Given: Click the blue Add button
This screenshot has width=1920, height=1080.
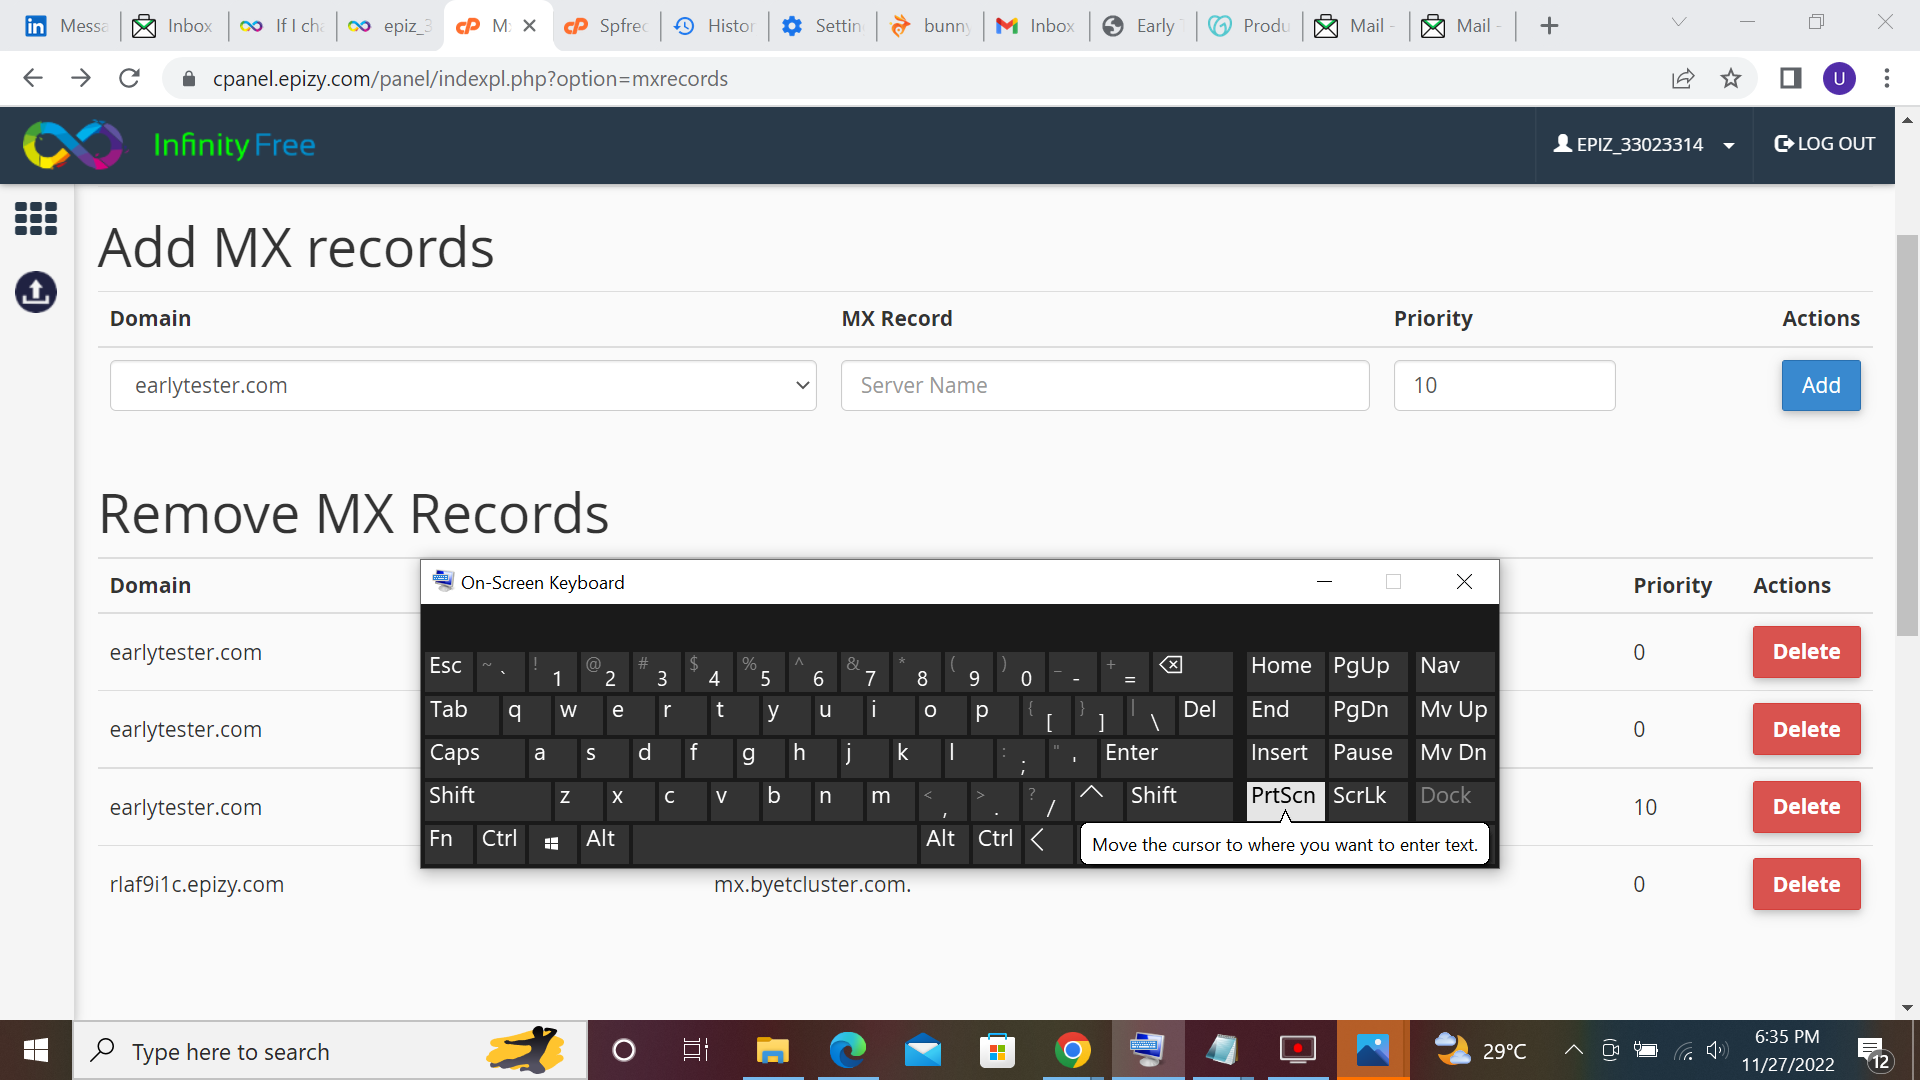Looking at the screenshot, I should tap(1820, 386).
